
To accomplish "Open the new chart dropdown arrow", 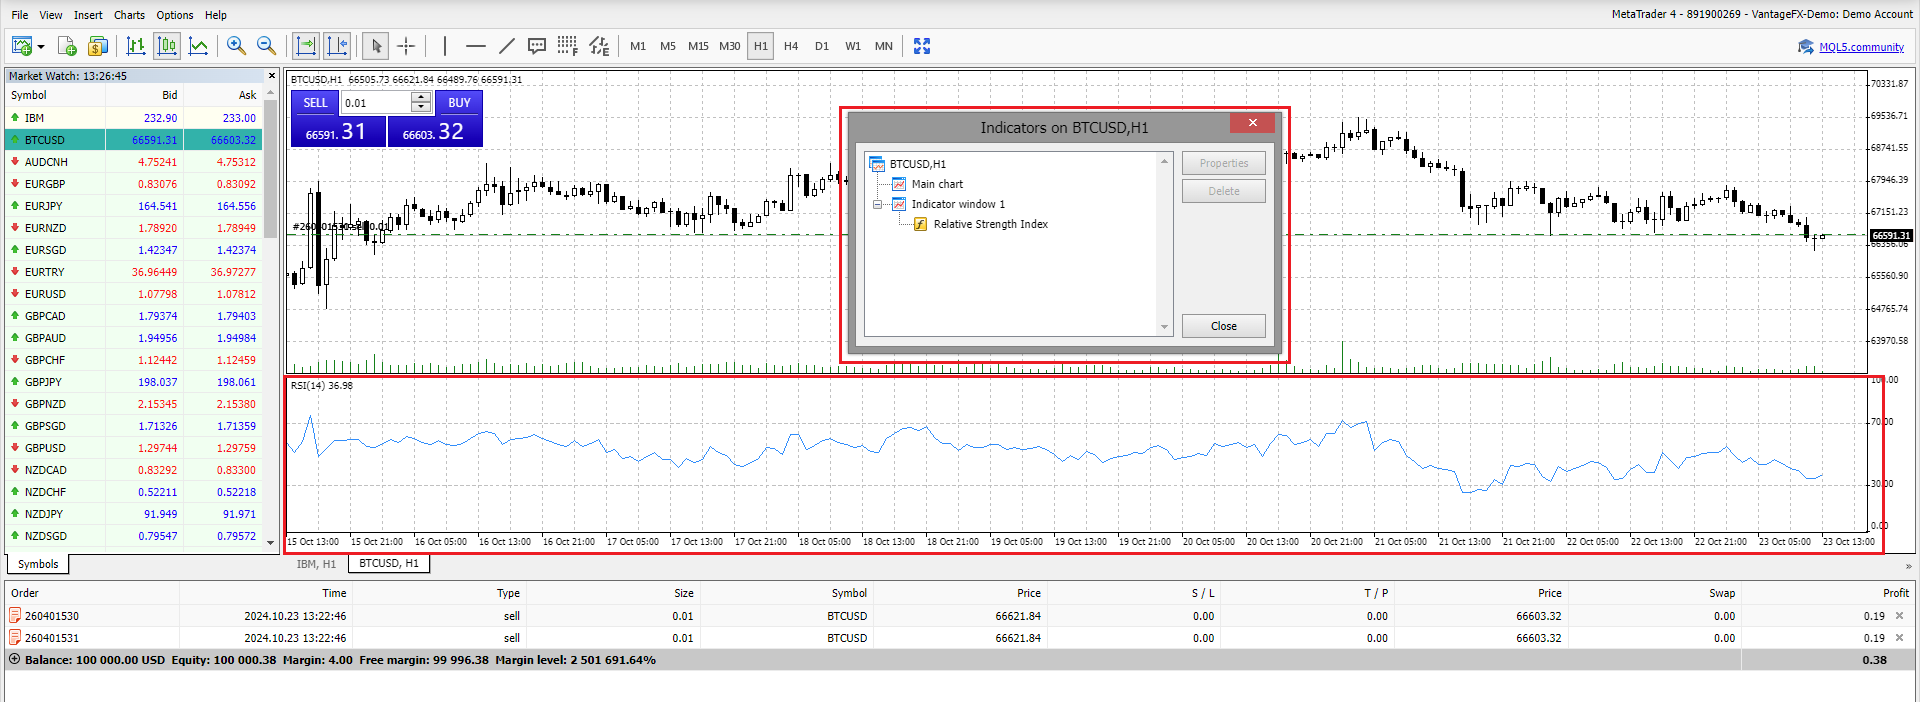I will (x=41, y=47).
